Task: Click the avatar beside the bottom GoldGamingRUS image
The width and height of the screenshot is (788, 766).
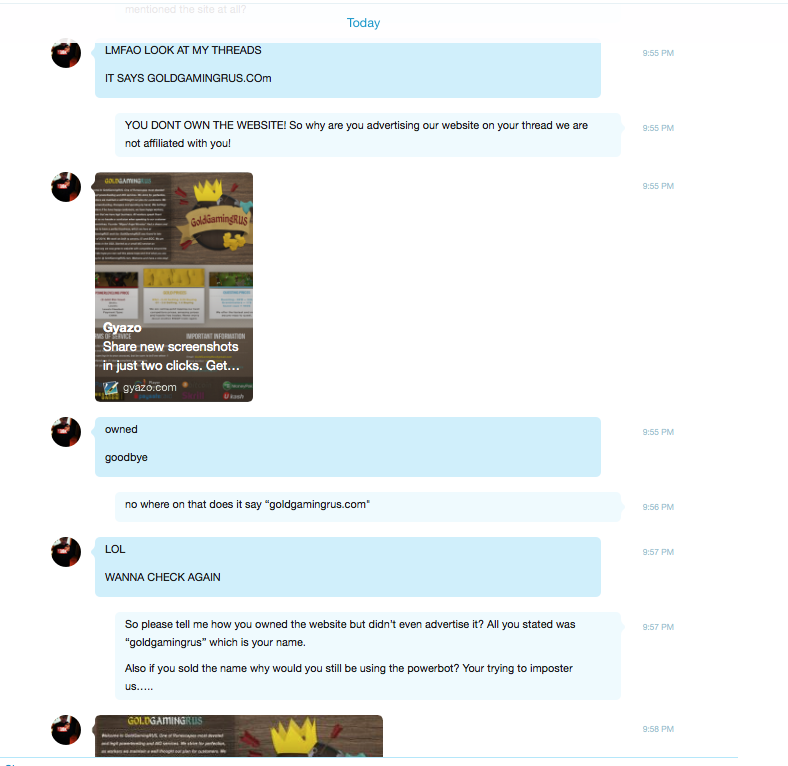Action: click(x=66, y=730)
